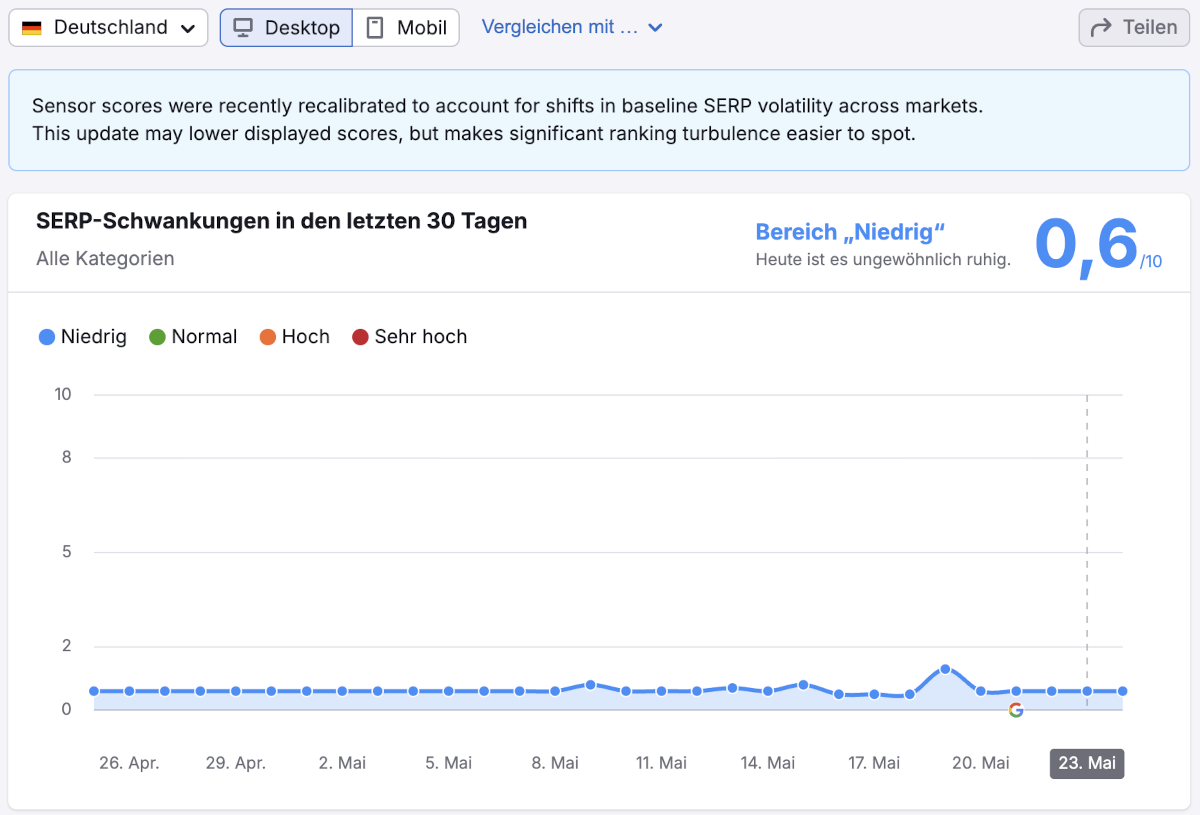Click the SERP-Schwankungen in den letzten 30 Tagen heading
The image size is (1200, 815).
pyautogui.click(x=281, y=221)
